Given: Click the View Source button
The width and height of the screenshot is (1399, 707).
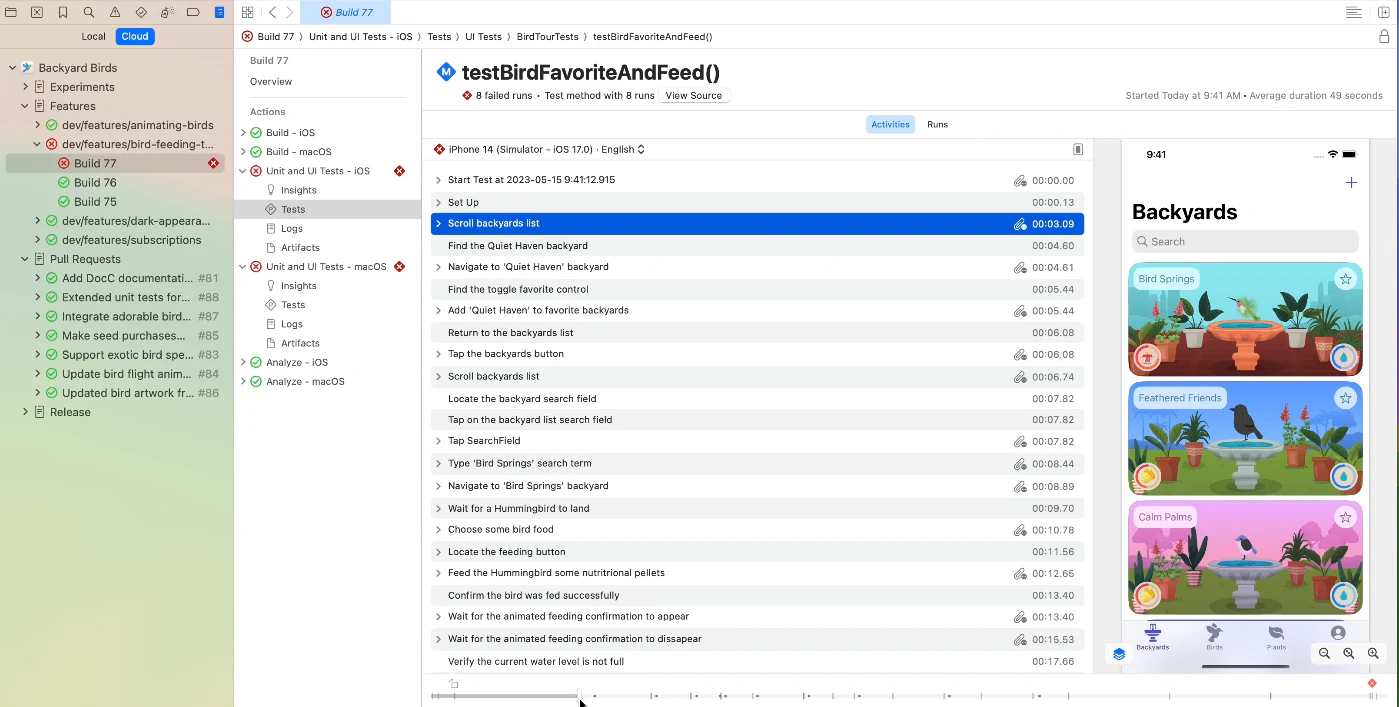Looking at the screenshot, I should [x=693, y=96].
